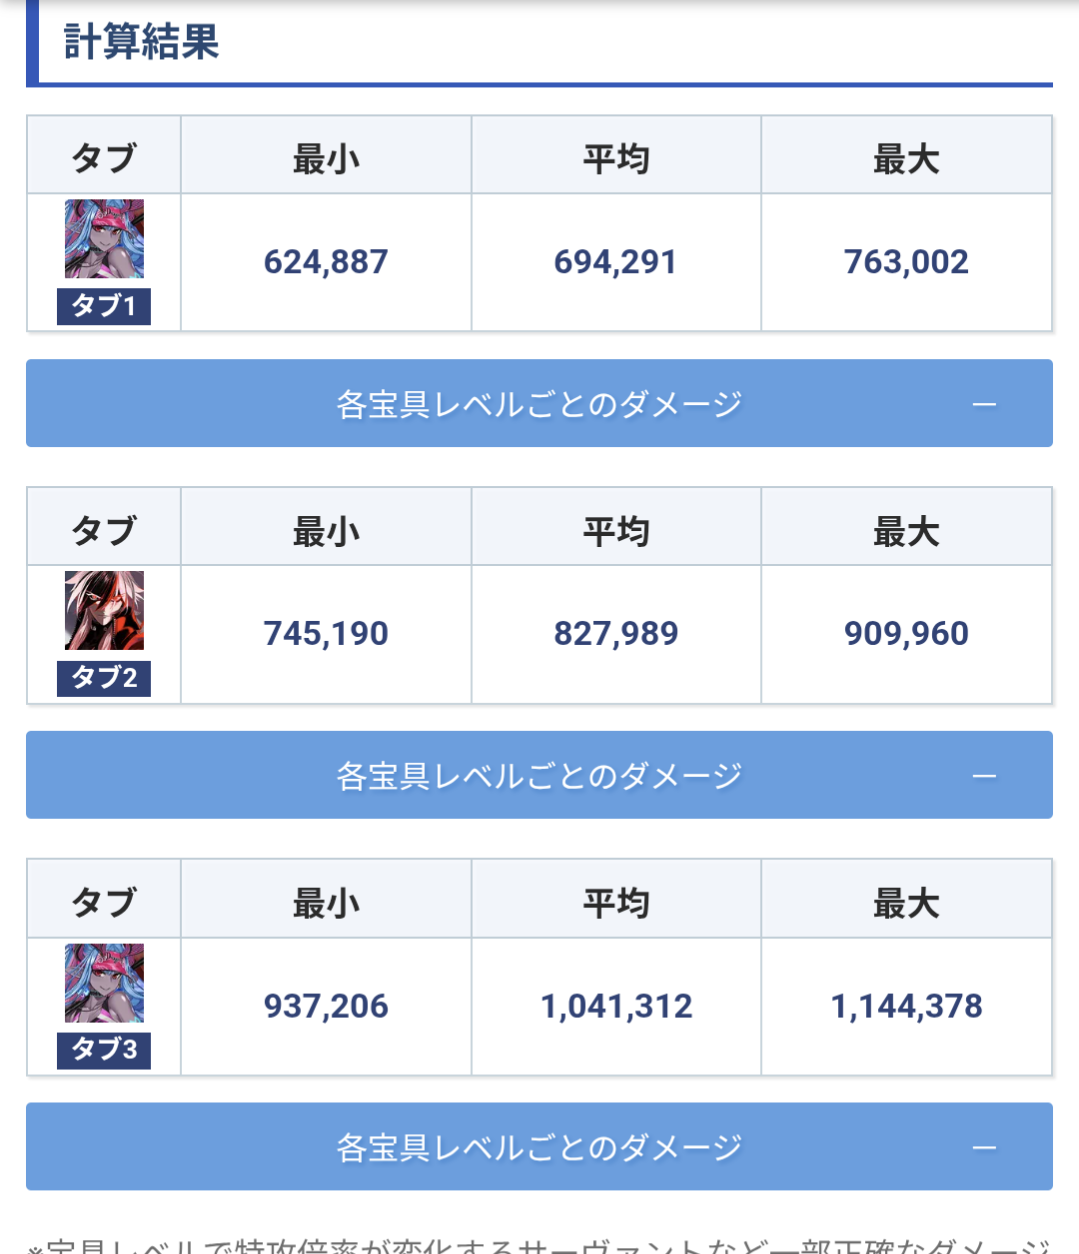Viewport: 1079px width, 1254px height.
Task: Click the servant portrait above タブ3
Action: coord(104,983)
